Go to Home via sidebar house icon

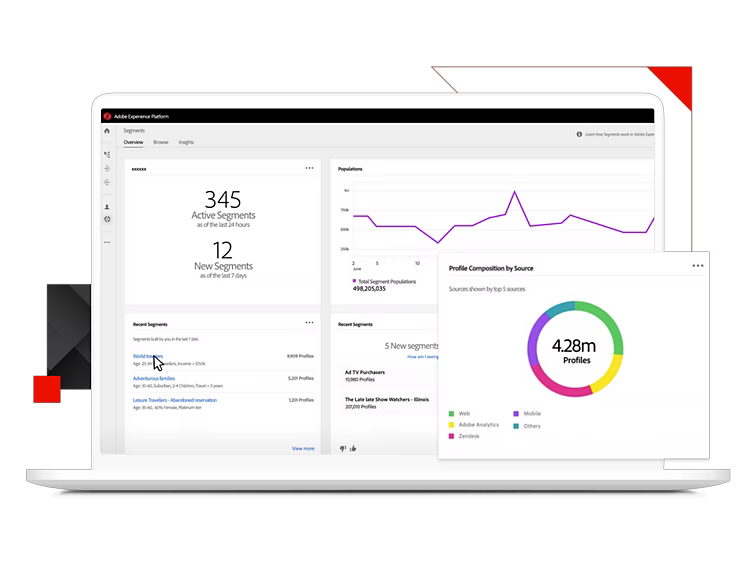pos(107,131)
